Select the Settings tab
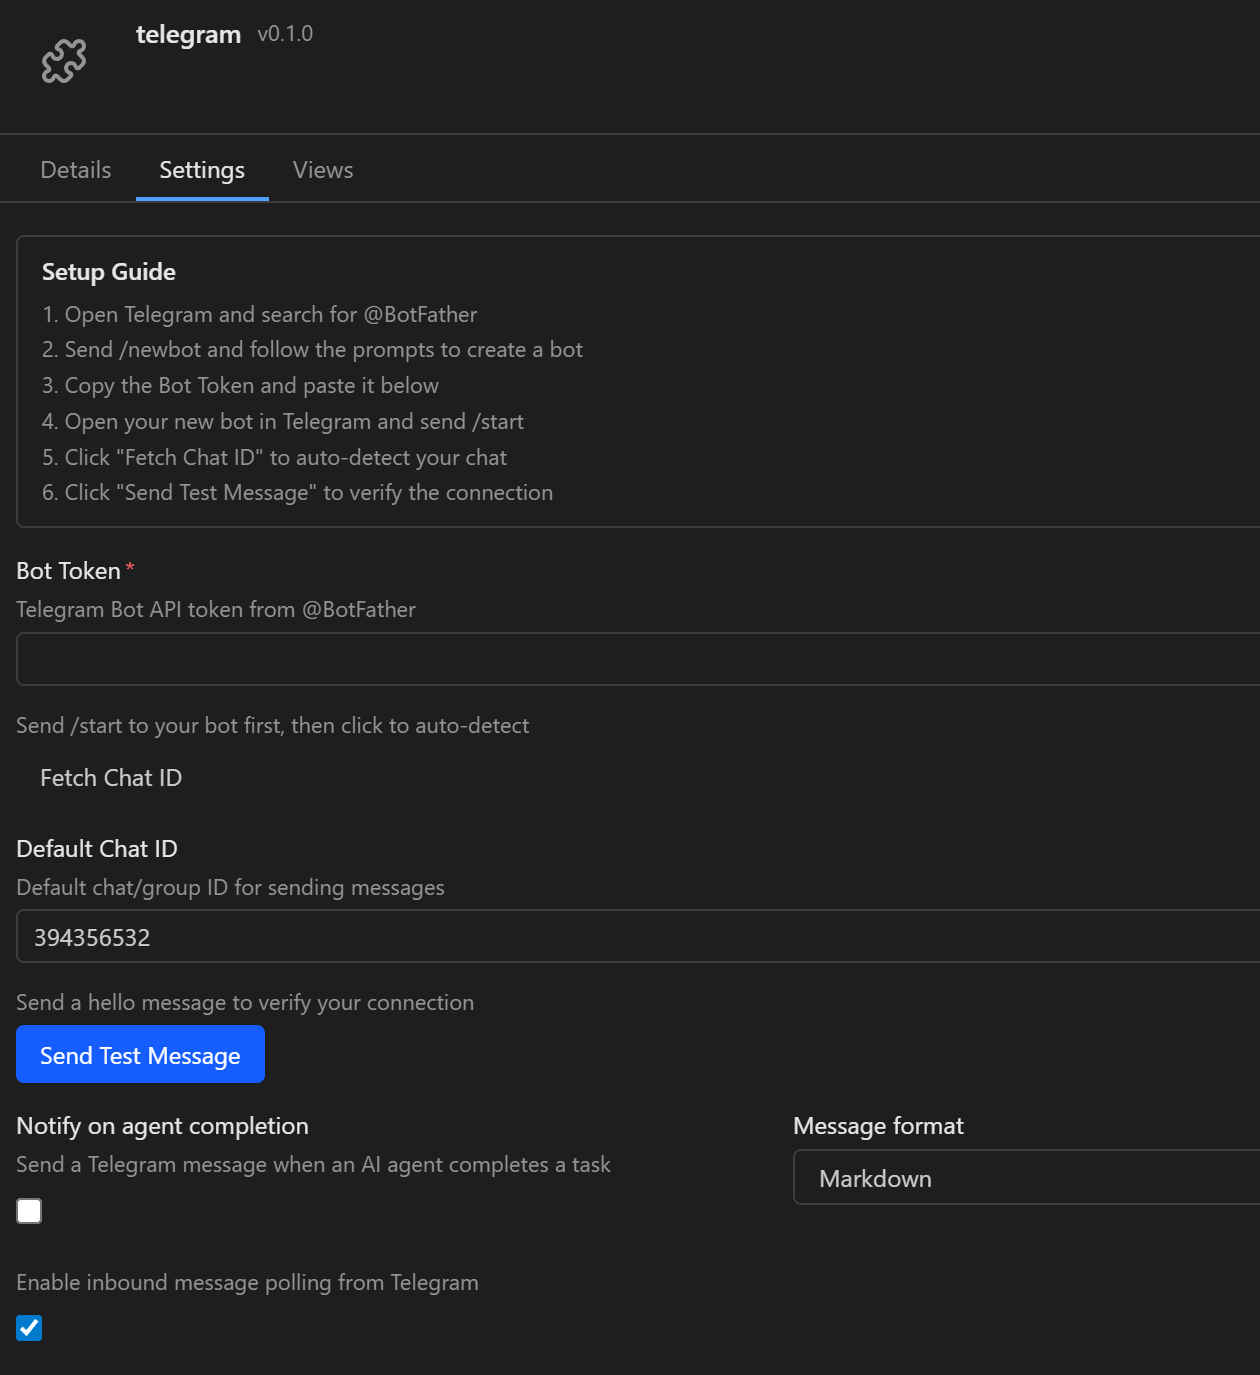The image size is (1260, 1375). (x=202, y=170)
